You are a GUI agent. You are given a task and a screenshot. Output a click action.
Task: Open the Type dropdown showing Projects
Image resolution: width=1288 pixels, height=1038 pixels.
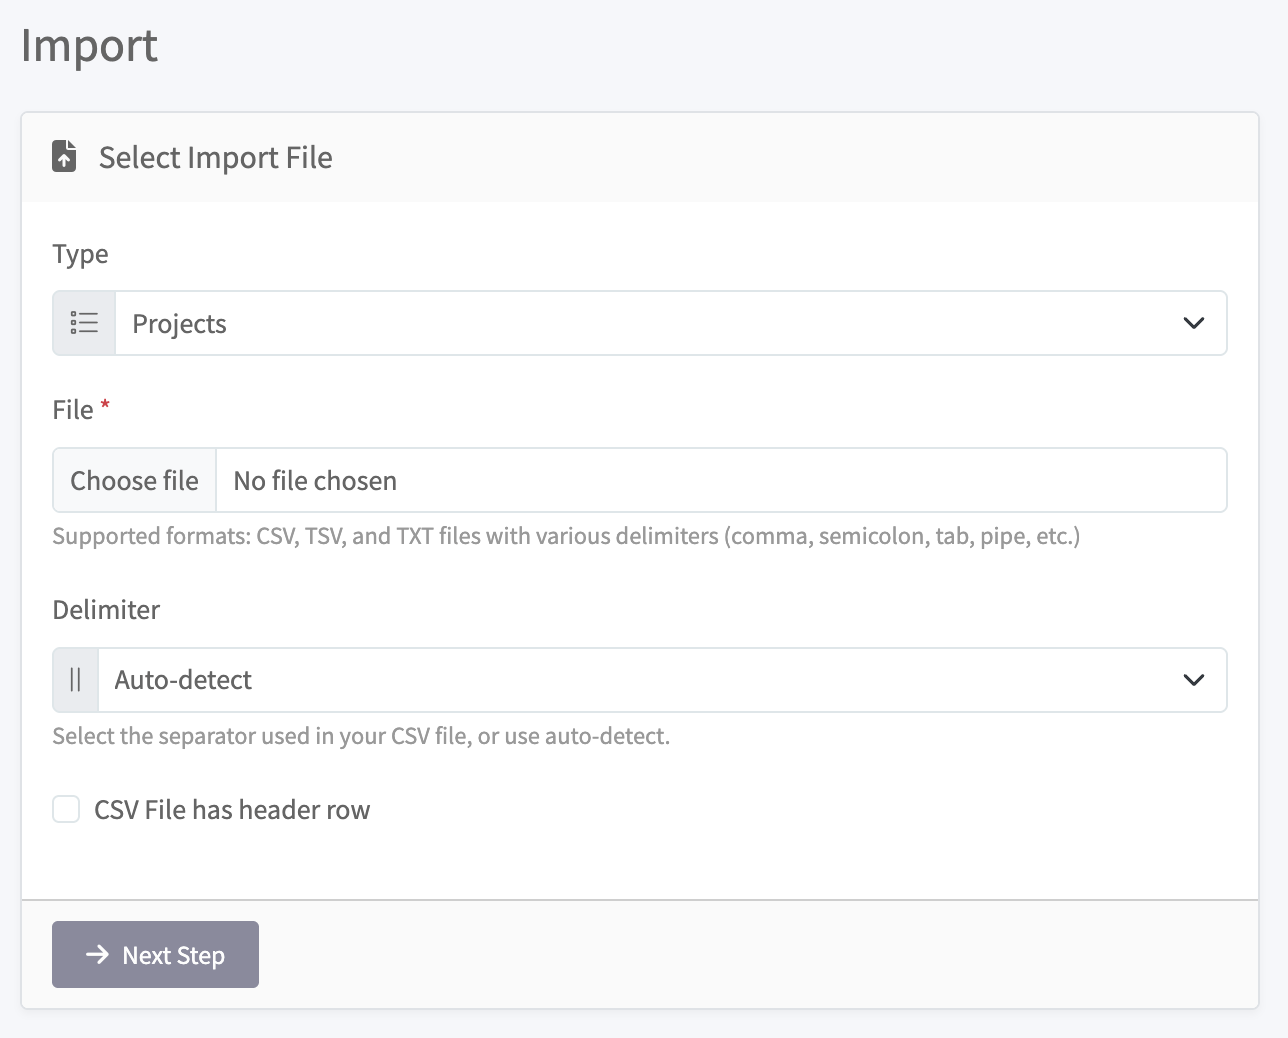coord(671,323)
